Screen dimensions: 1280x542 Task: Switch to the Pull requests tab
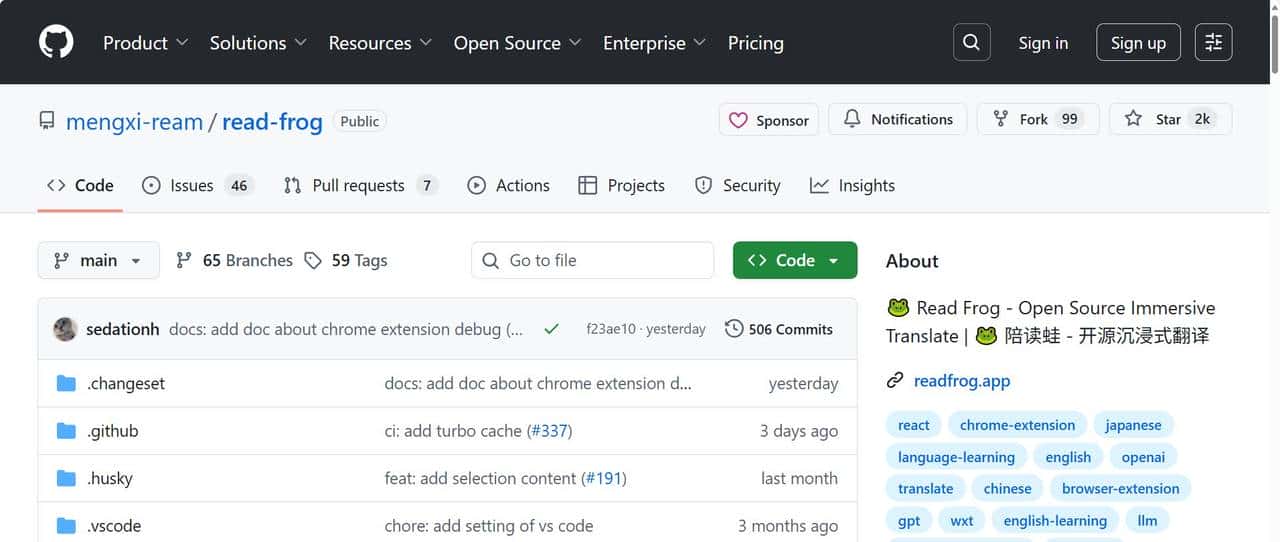(x=359, y=186)
